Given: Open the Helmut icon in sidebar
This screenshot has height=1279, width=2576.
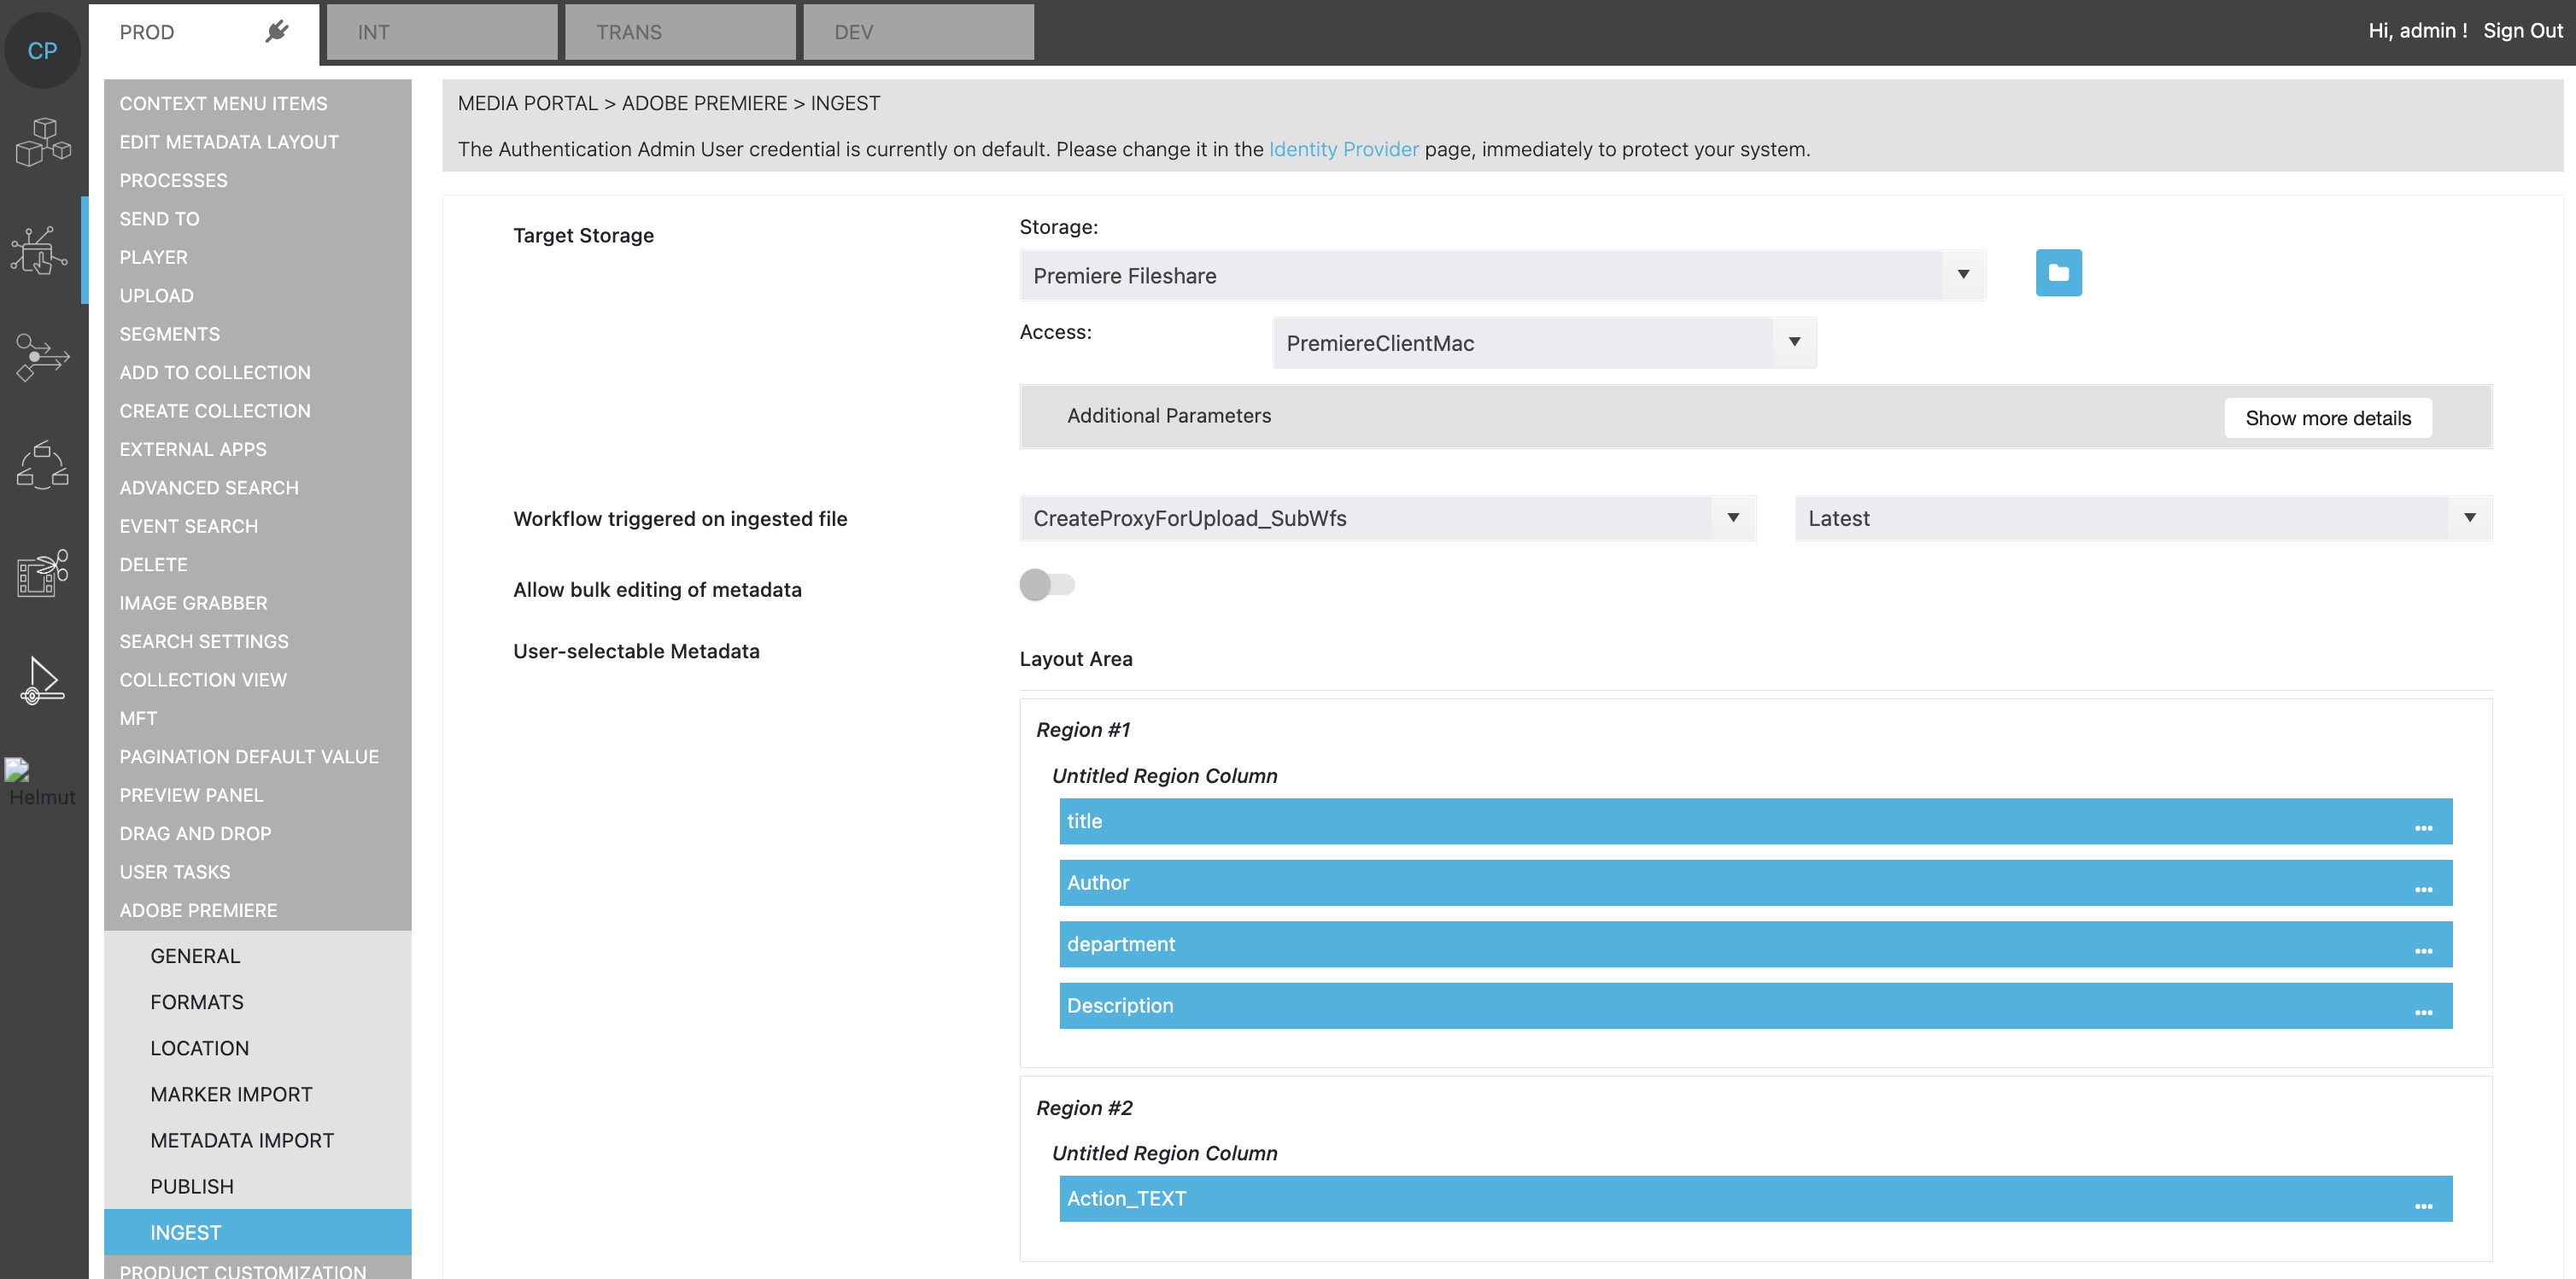Looking at the screenshot, I should tap(42, 781).
